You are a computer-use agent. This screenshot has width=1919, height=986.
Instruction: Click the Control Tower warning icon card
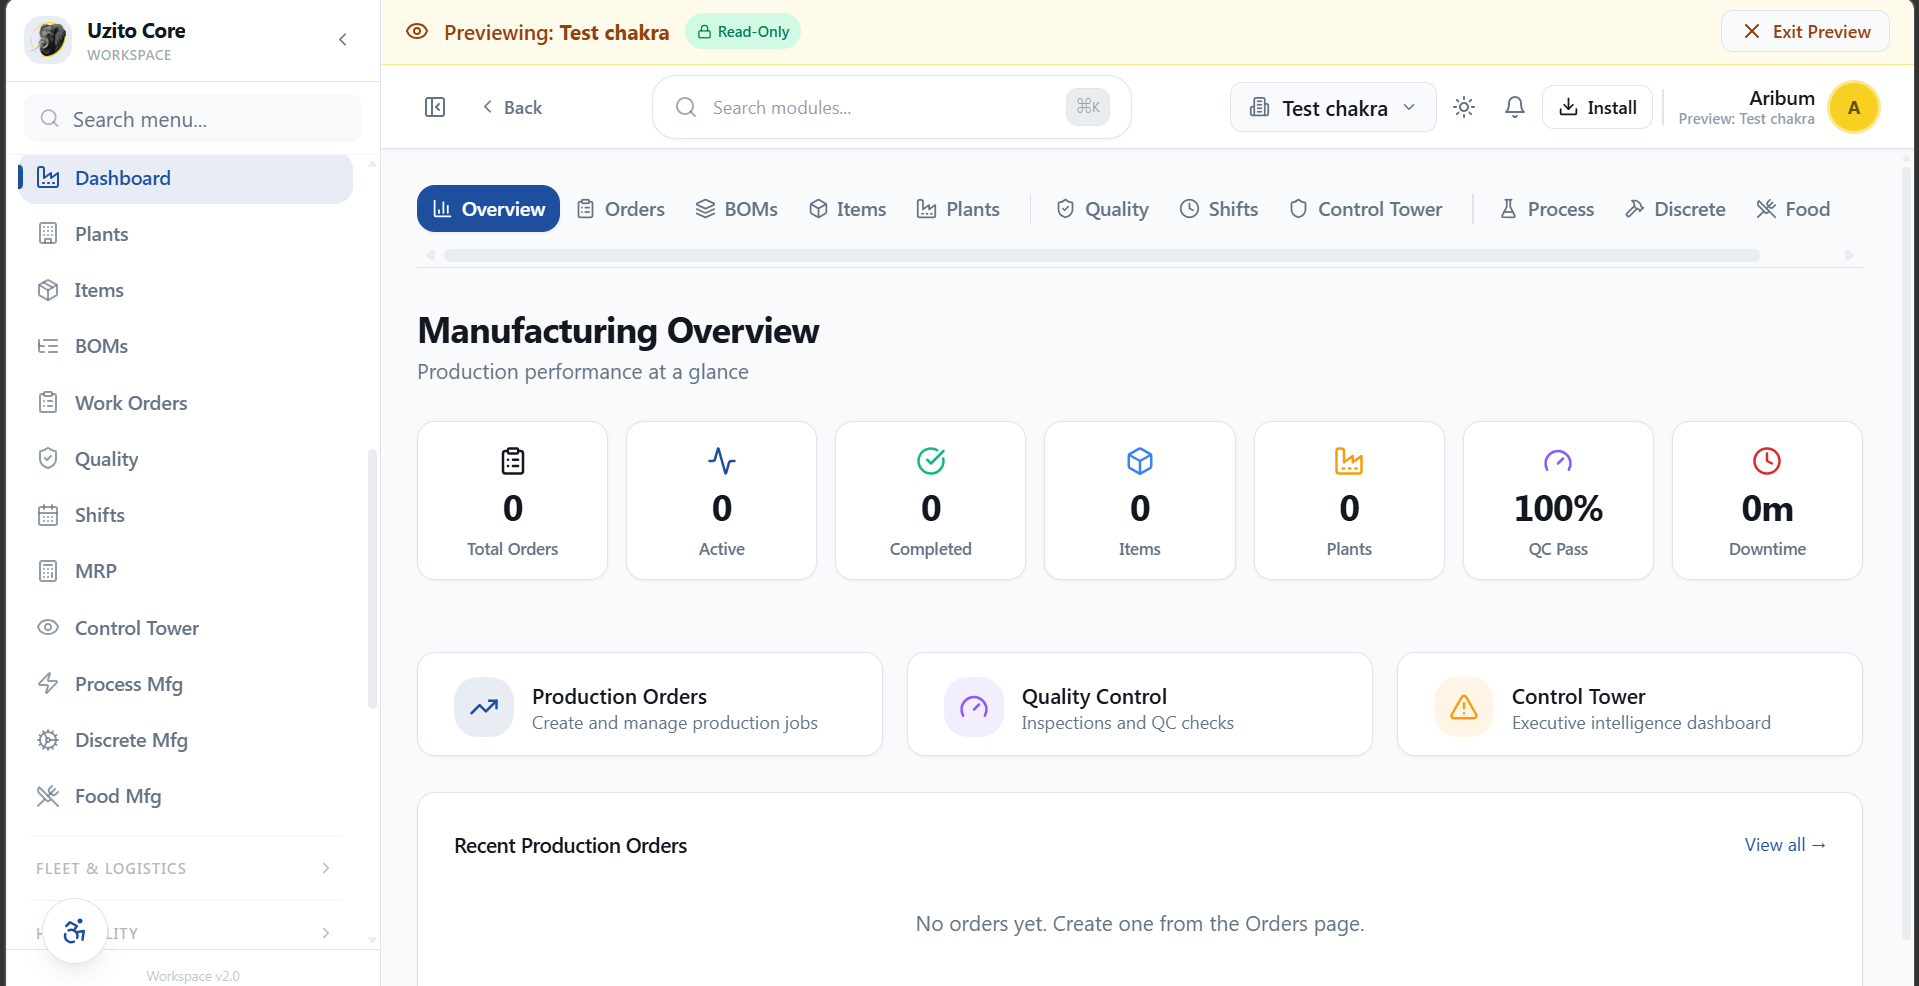[x=1463, y=707]
